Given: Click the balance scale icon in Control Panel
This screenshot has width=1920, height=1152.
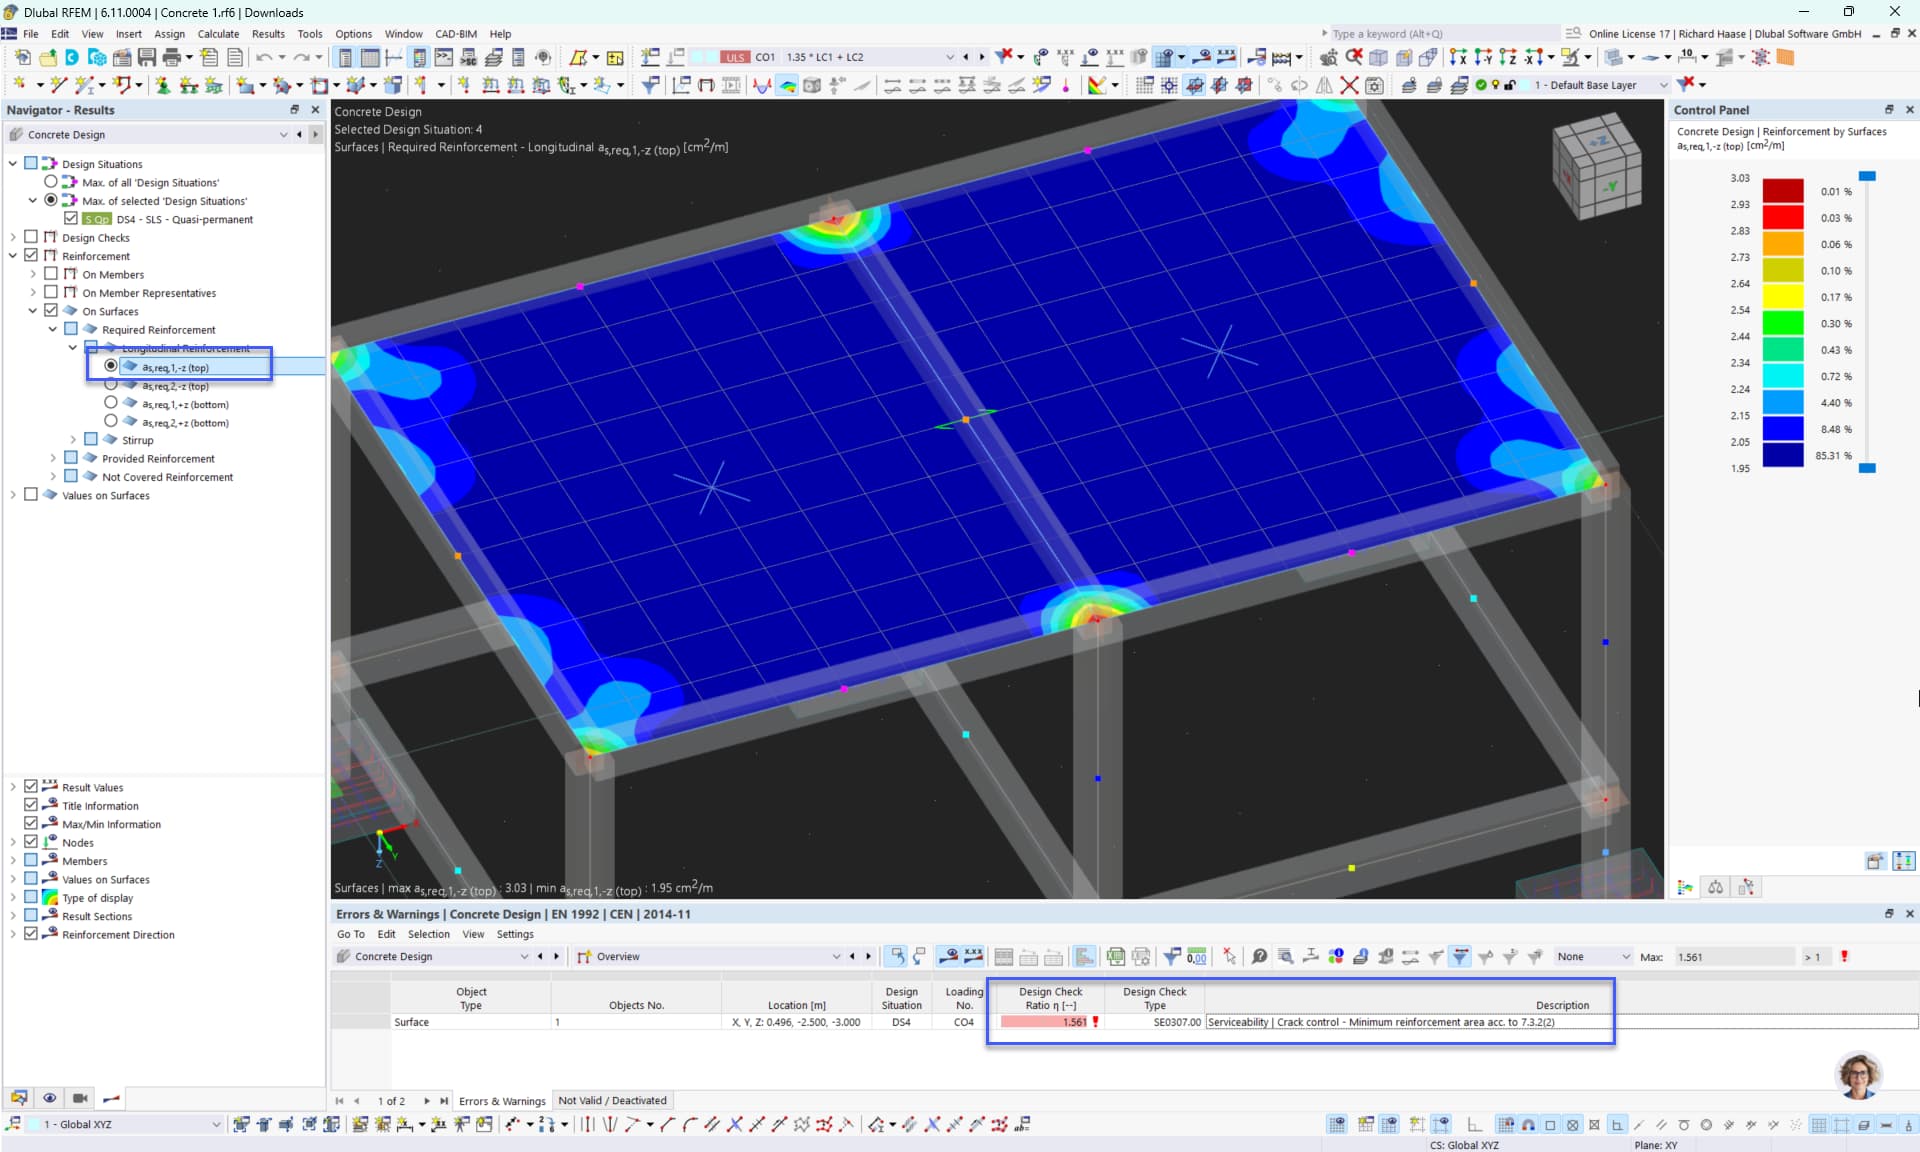Looking at the screenshot, I should [x=1716, y=887].
